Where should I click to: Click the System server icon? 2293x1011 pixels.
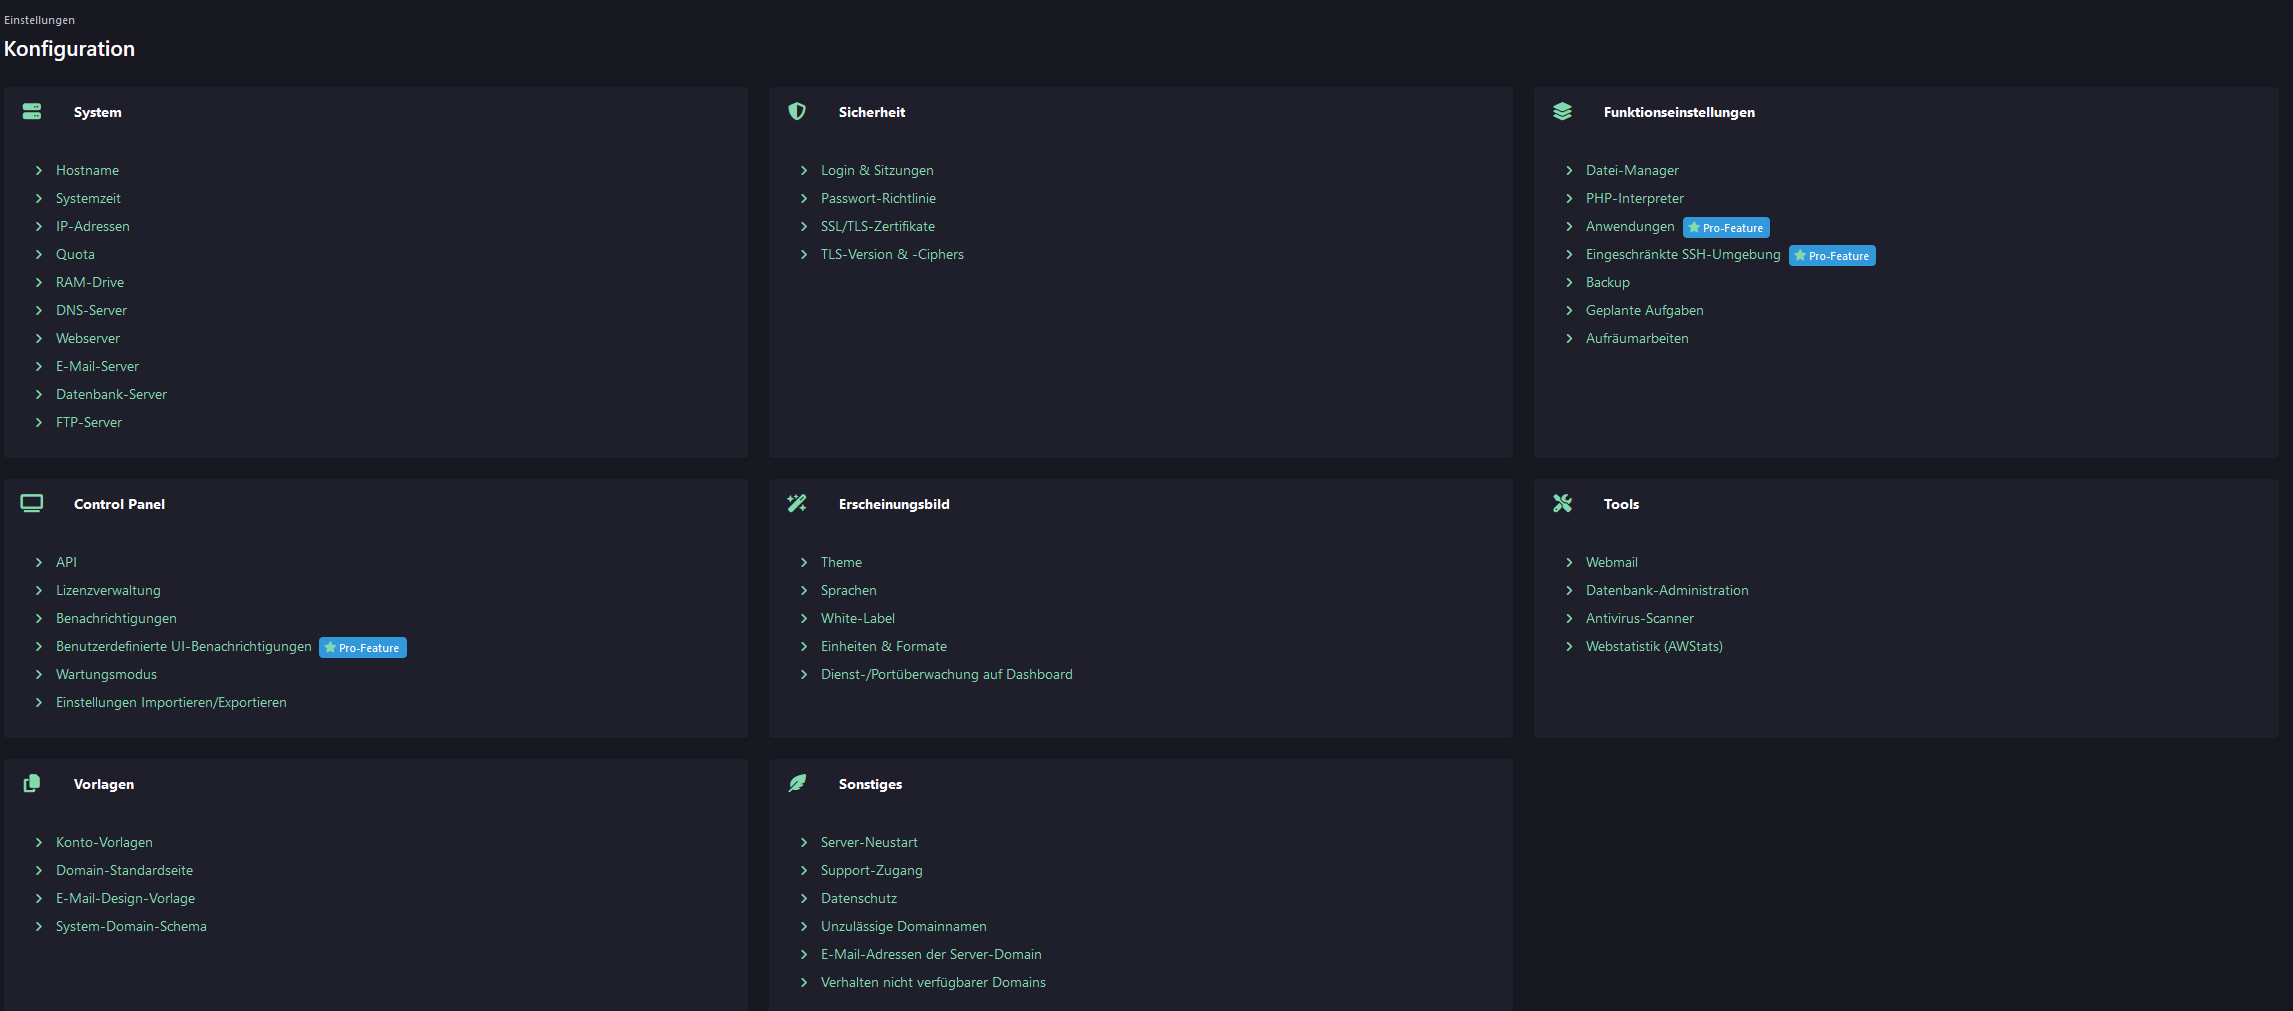tap(32, 111)
